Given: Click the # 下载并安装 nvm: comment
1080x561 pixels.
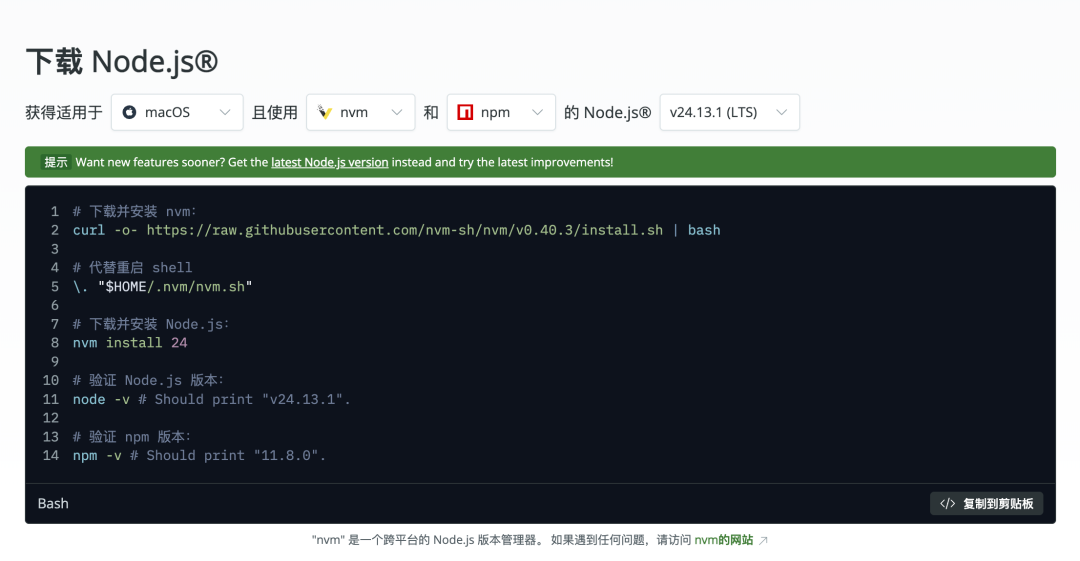Looking at the screenshot, I should [134, 212].
